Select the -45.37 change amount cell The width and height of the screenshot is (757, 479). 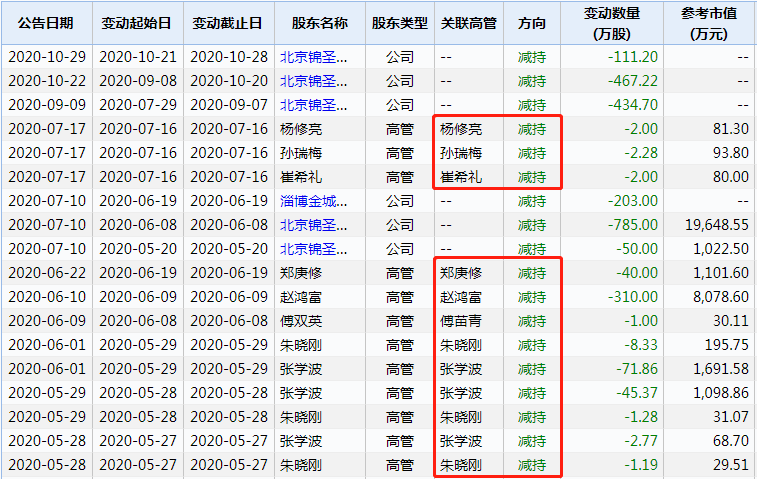click(x=637, y=393)
